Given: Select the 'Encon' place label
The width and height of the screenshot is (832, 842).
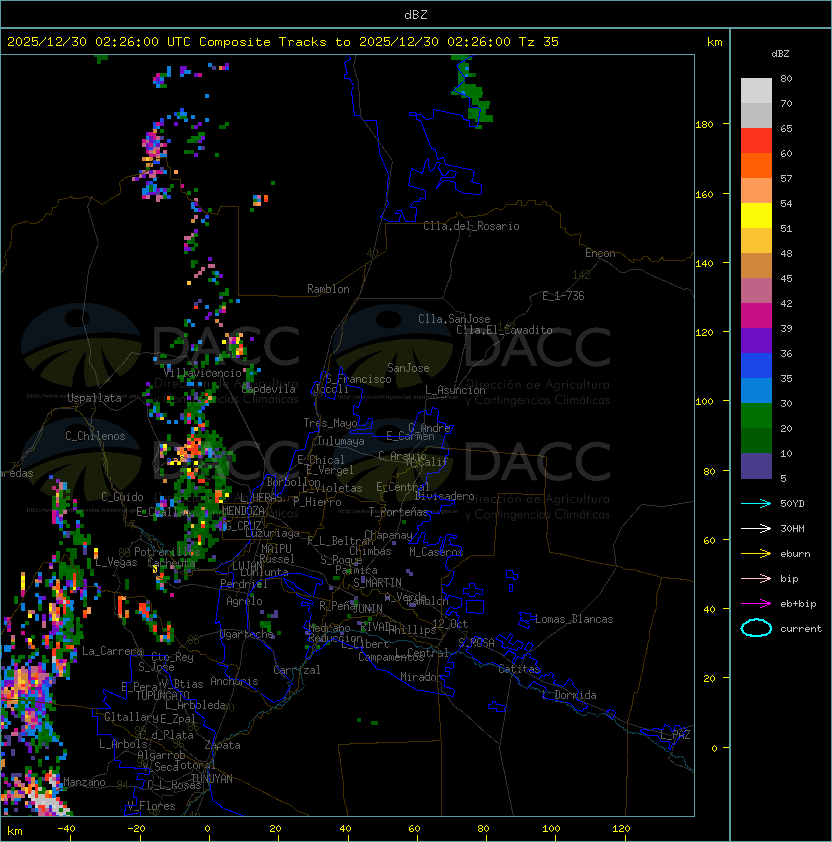Looking at the screenshot, I should (600, 253).
